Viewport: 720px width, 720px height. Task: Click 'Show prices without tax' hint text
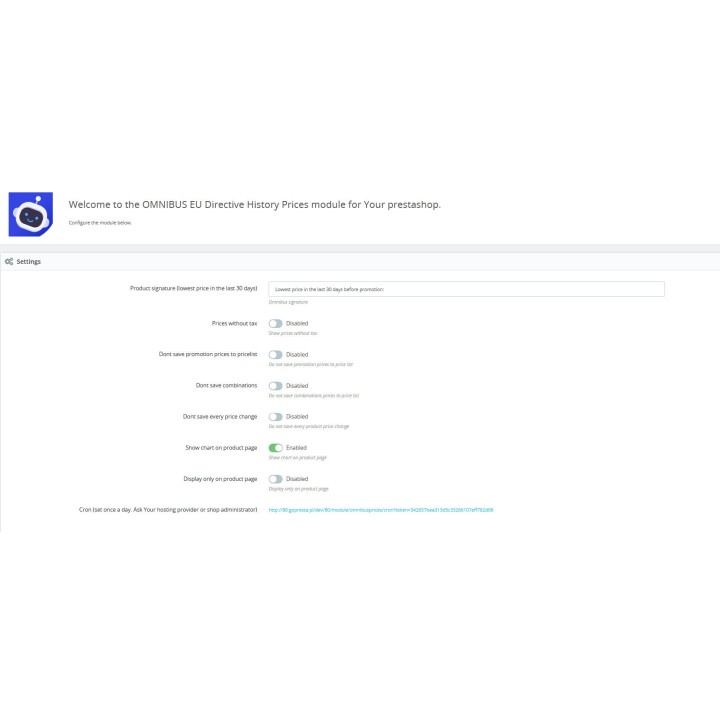tap(293, 333)
